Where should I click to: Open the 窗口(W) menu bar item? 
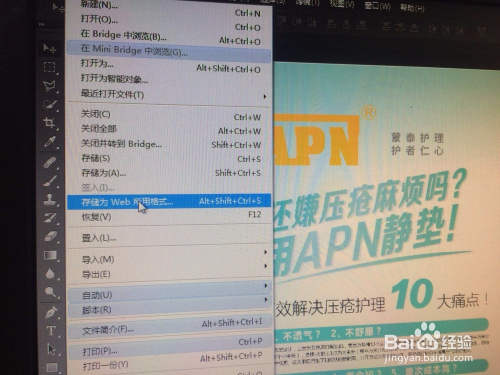point(377,5)
